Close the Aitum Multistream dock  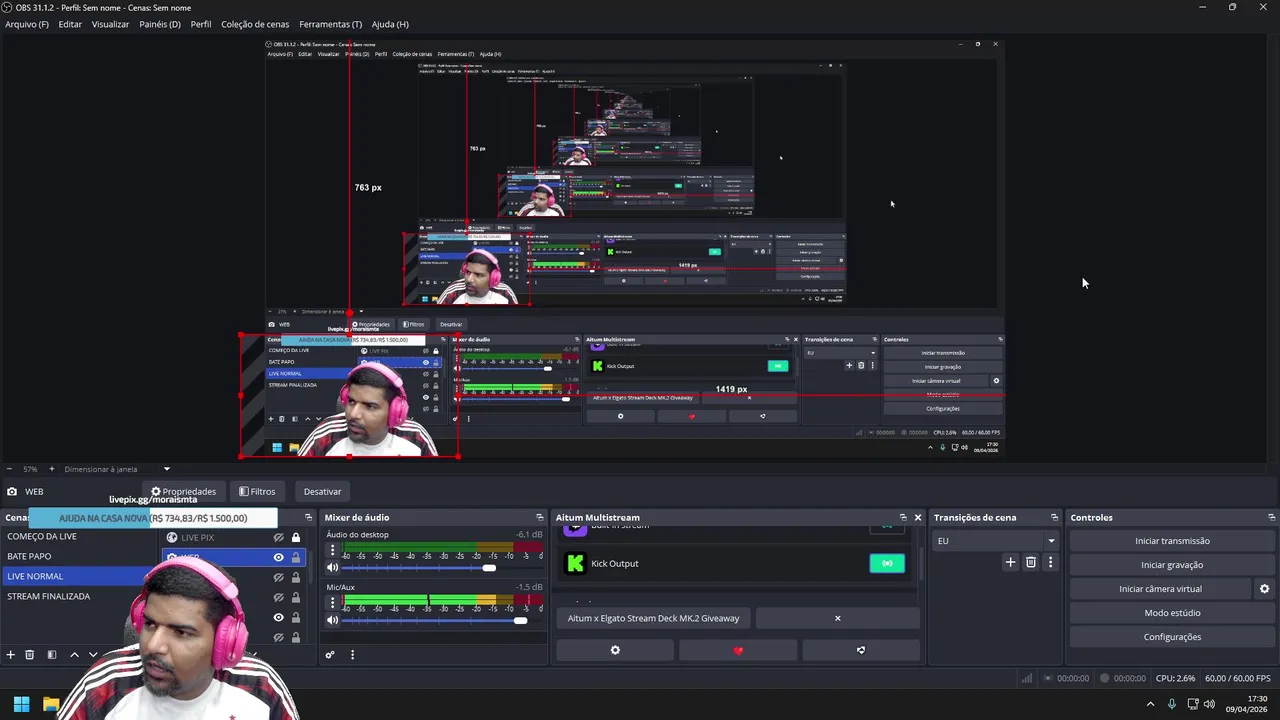(917, 517)
